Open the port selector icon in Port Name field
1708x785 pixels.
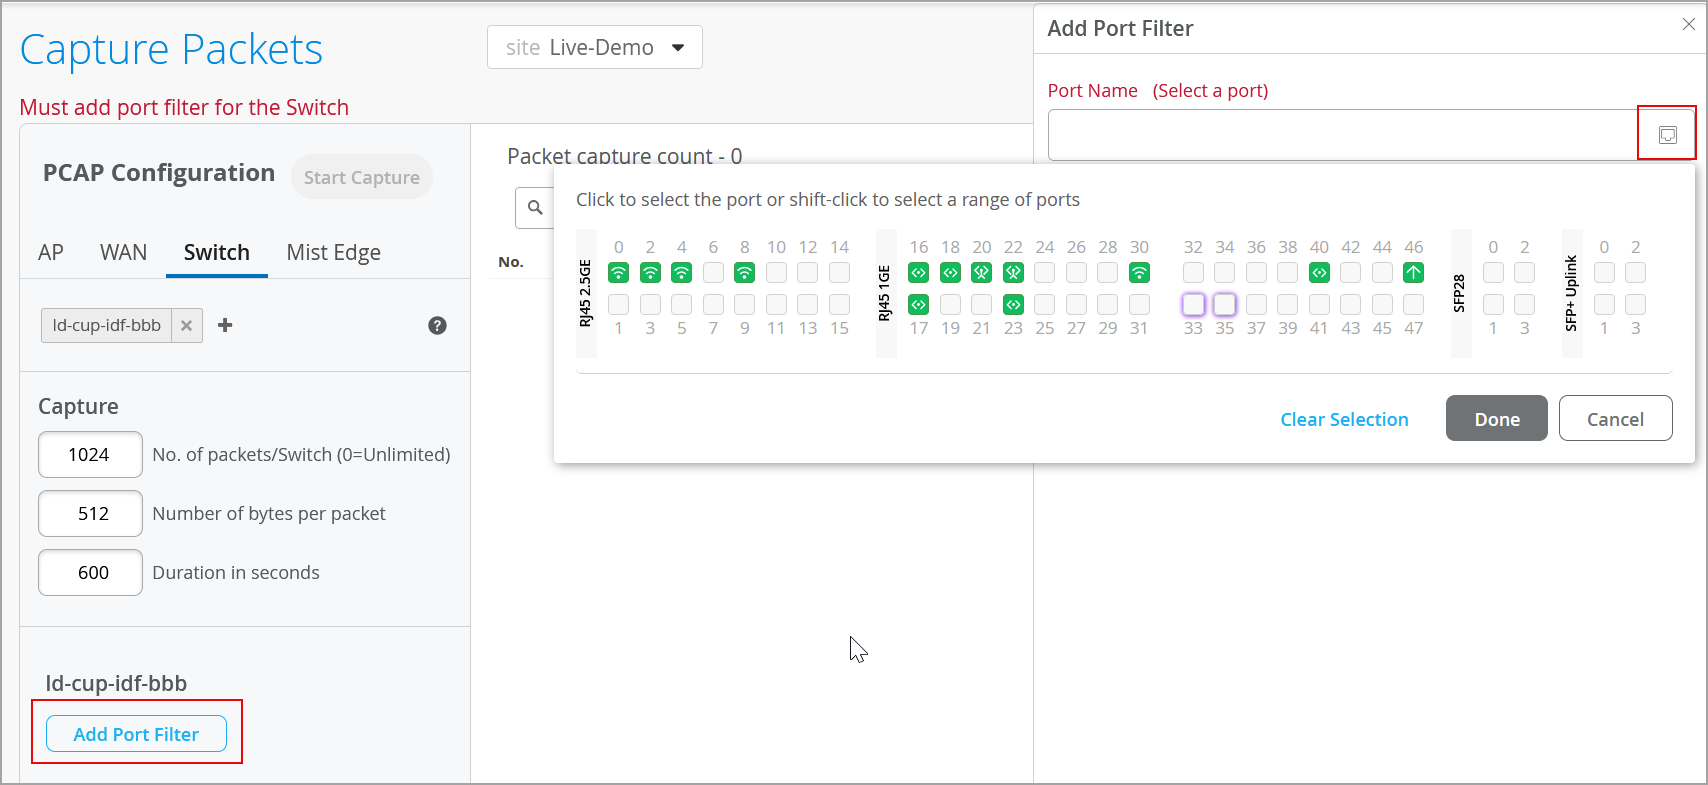click(x=1667, y=135)
